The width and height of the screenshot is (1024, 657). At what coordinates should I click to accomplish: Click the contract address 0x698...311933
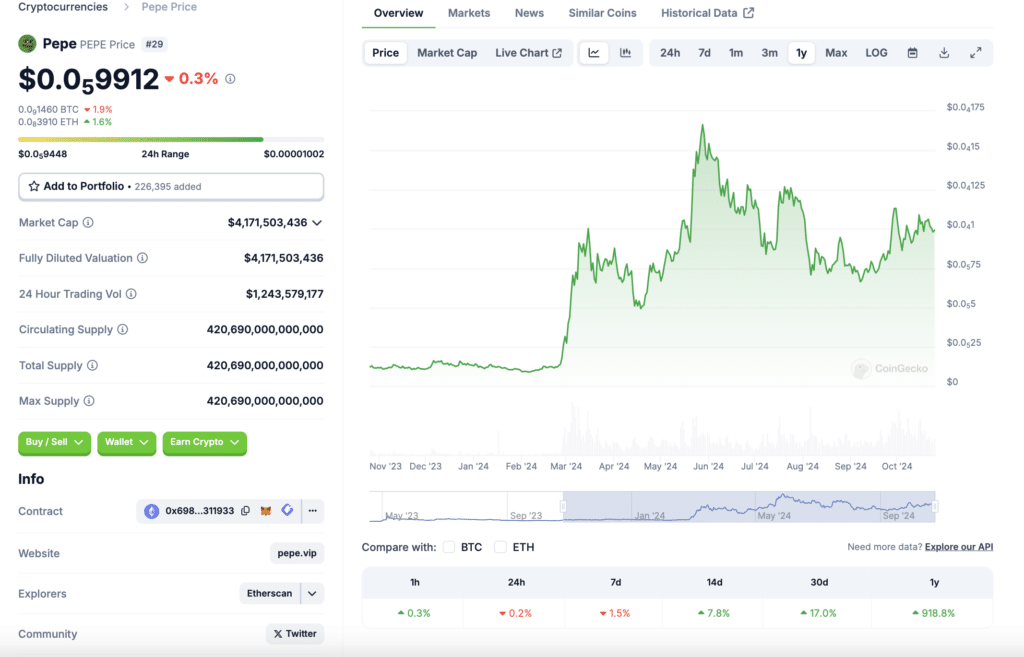pyautogui.click(x=199, y=511)
